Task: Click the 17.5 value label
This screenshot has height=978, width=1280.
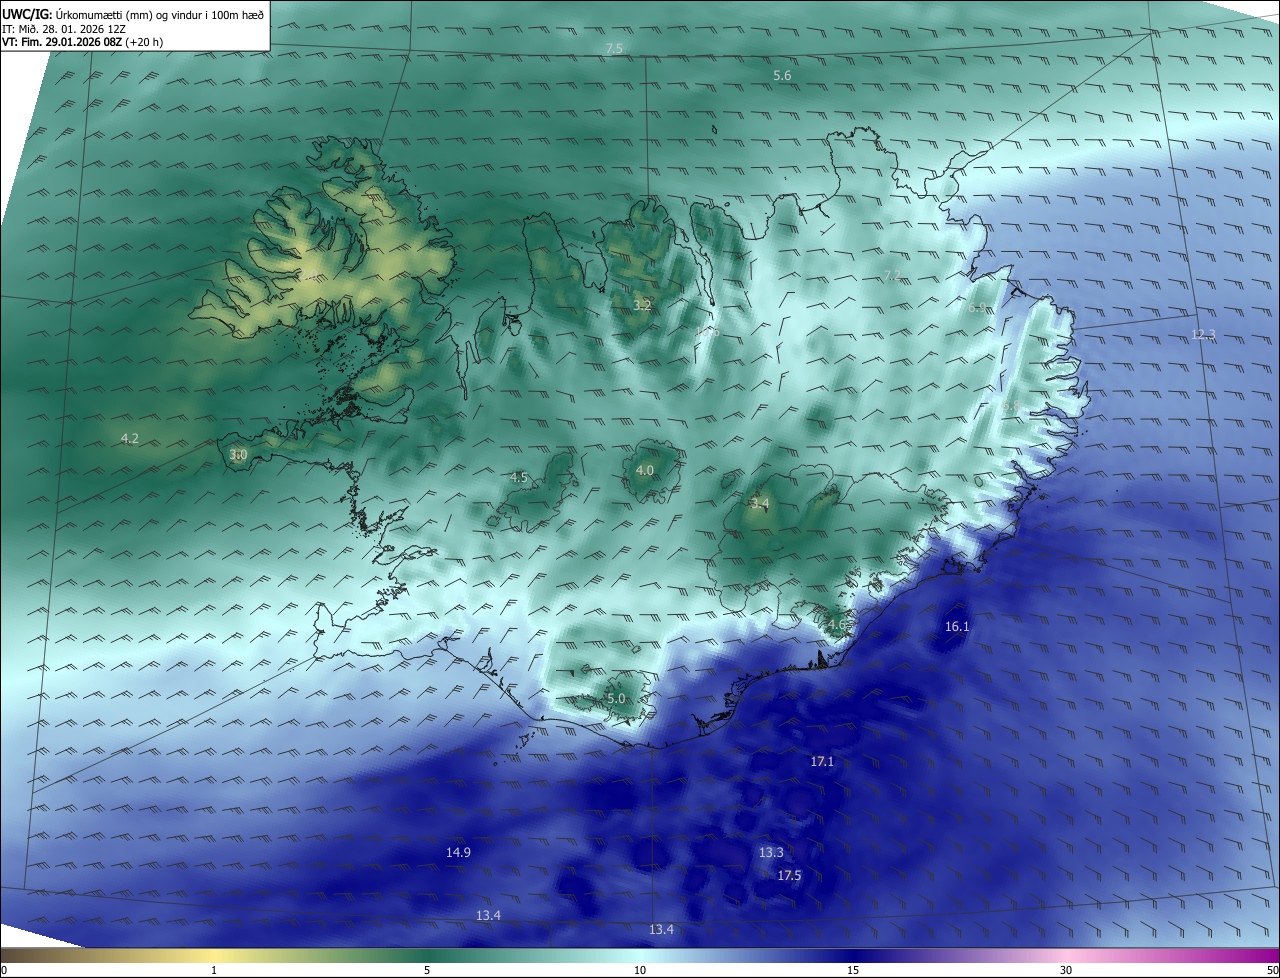Action: coord(789,876)
